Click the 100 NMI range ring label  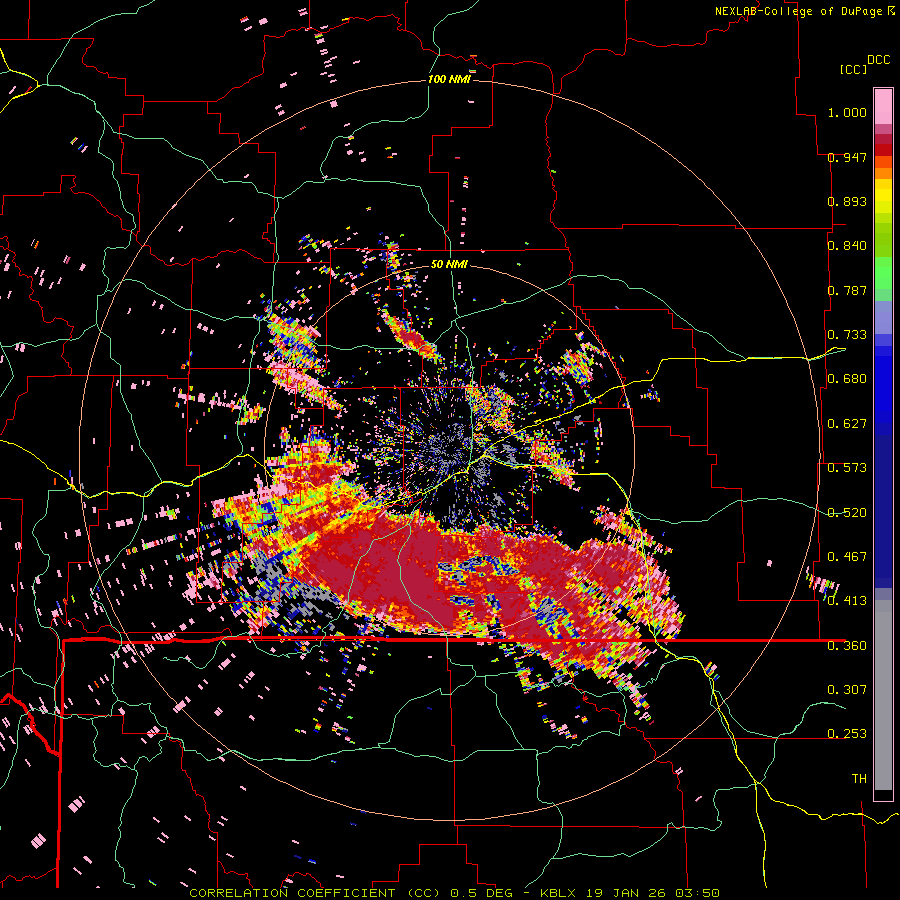(449, 79)
